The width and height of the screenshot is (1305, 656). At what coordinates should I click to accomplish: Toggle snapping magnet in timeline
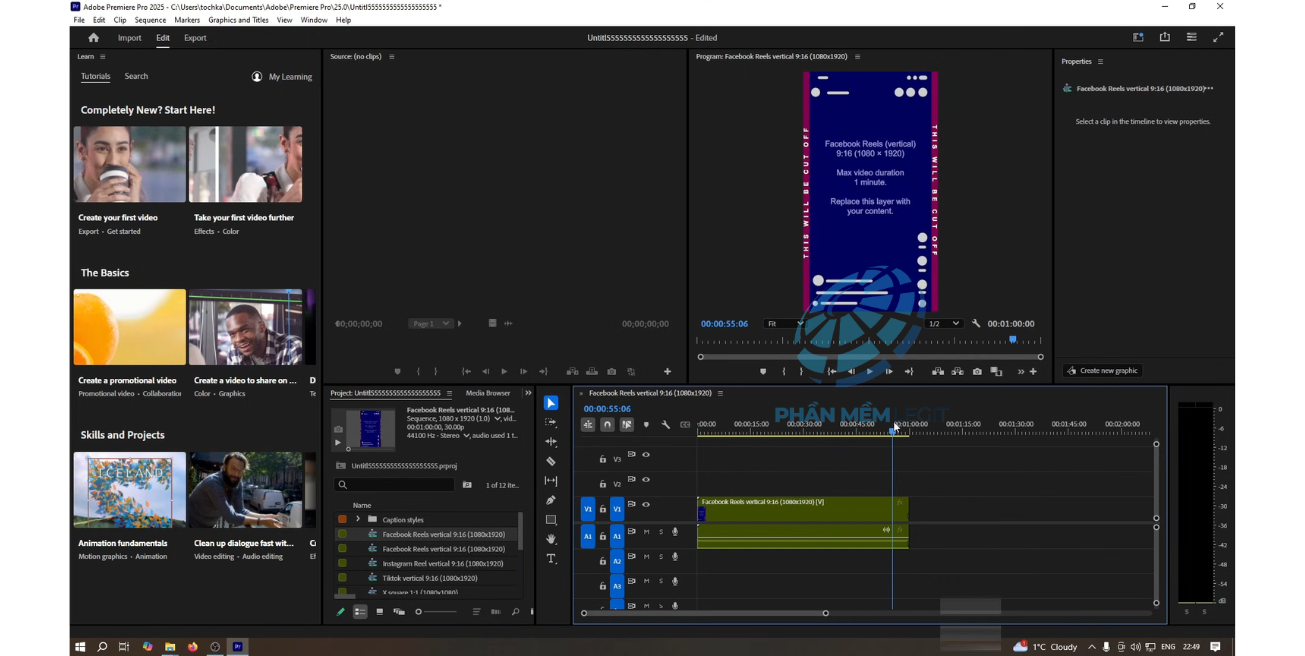pos(607,425)
